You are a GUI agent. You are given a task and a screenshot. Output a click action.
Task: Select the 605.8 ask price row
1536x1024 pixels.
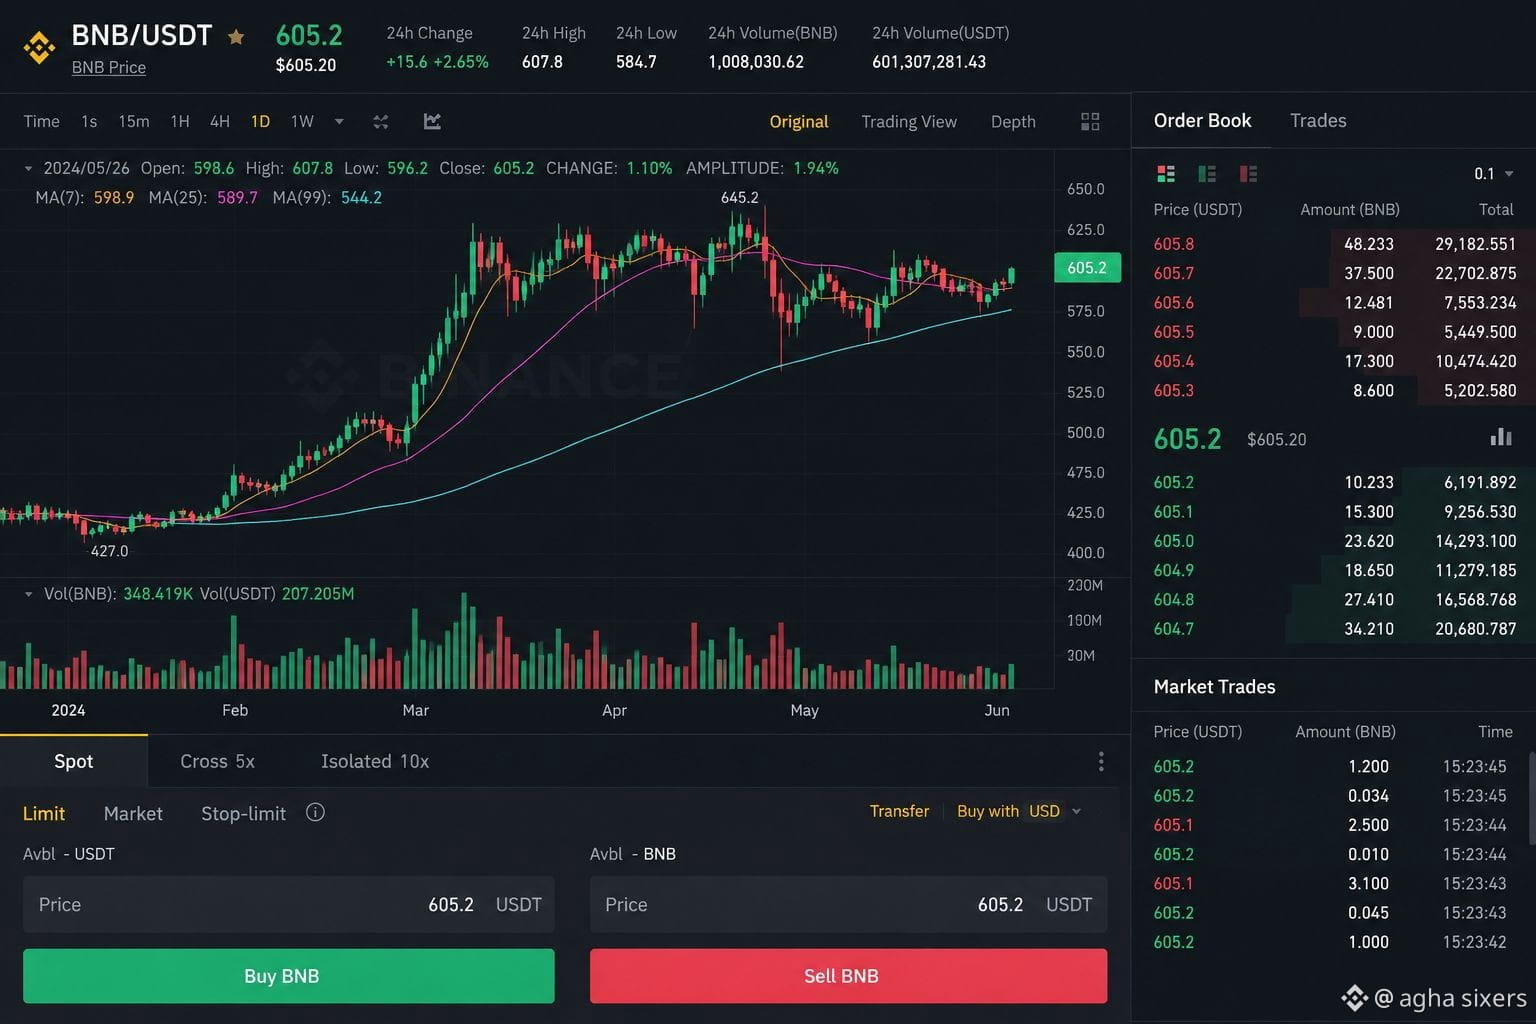coord(1334,244)
